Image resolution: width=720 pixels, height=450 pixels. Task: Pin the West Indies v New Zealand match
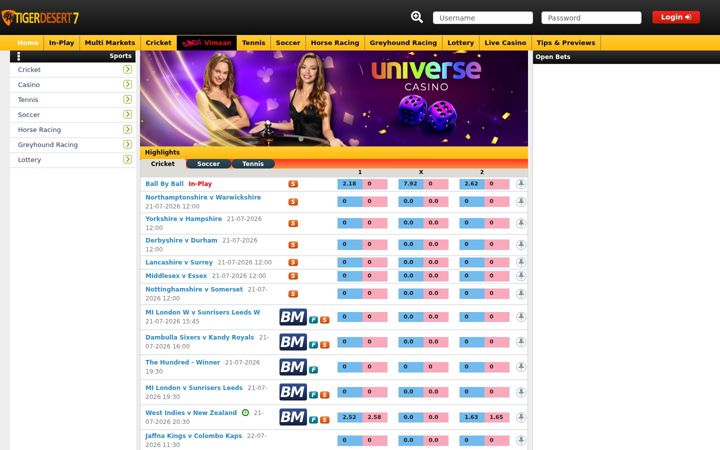521,417
